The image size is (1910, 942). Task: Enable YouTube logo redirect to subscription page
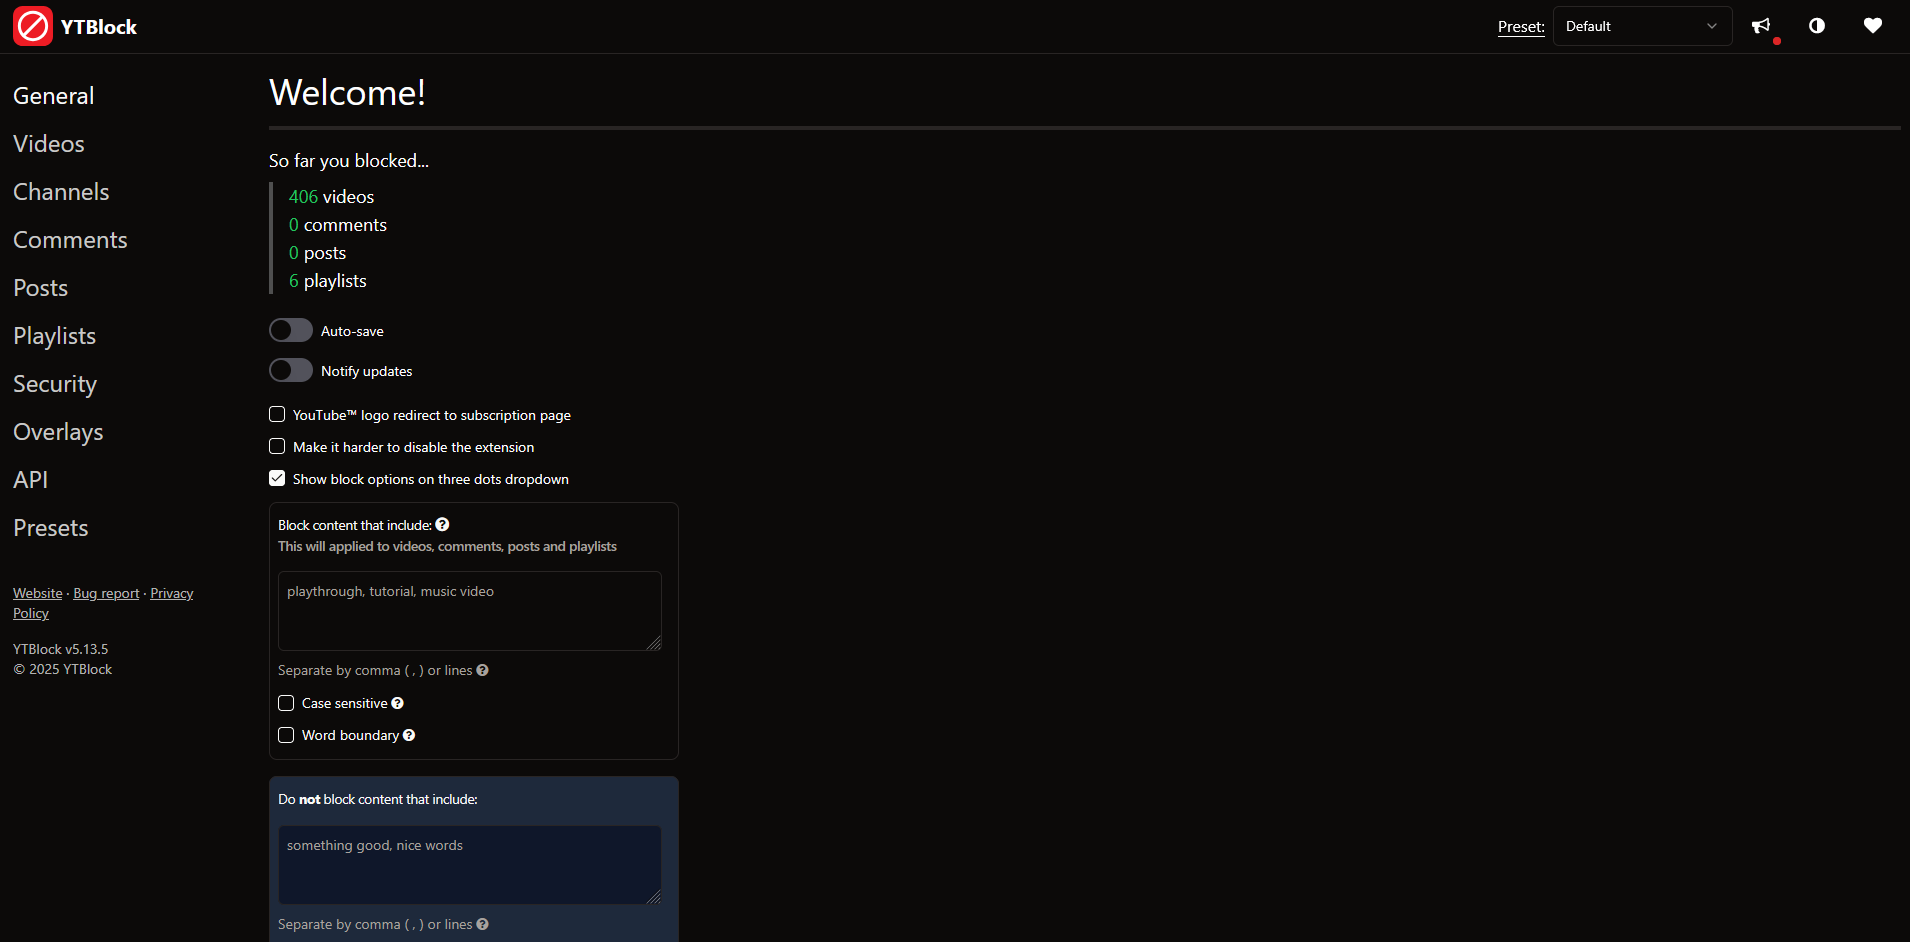tap(276, 414)
